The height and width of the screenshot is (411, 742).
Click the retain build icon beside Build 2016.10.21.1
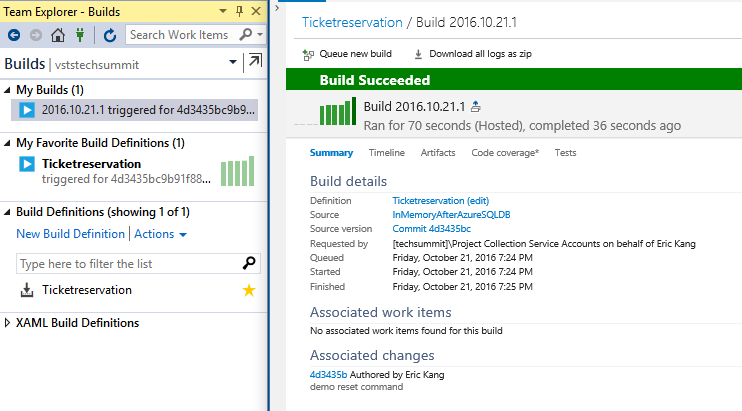(x=476, y=107)
